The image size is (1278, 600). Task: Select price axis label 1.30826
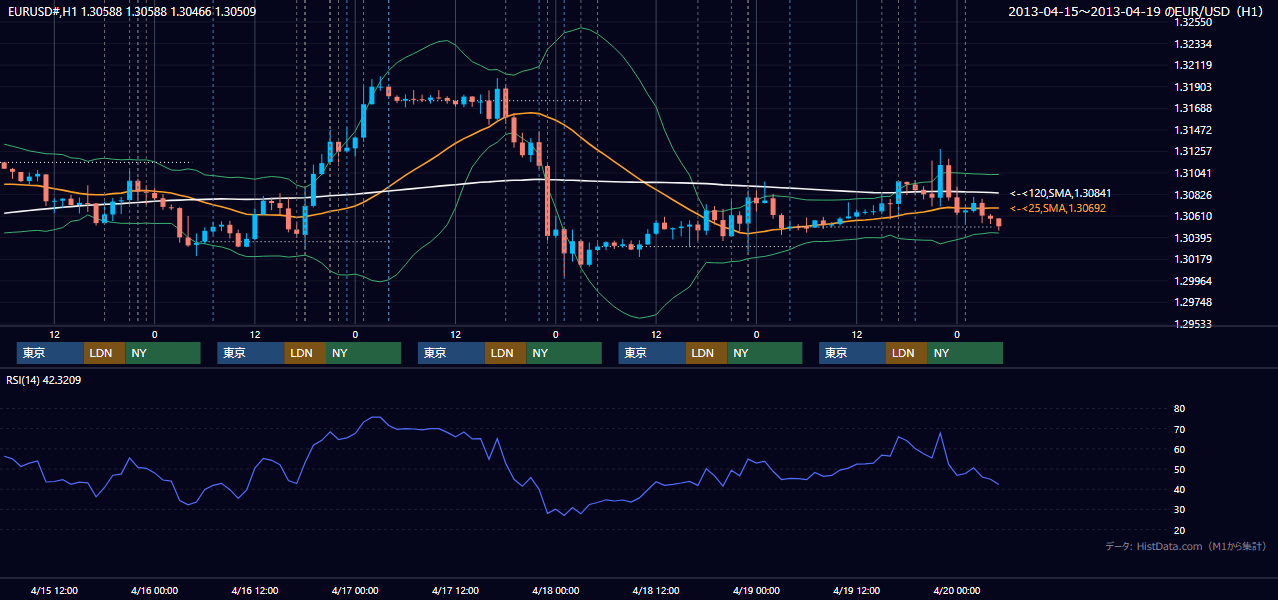pos(1193,195)
